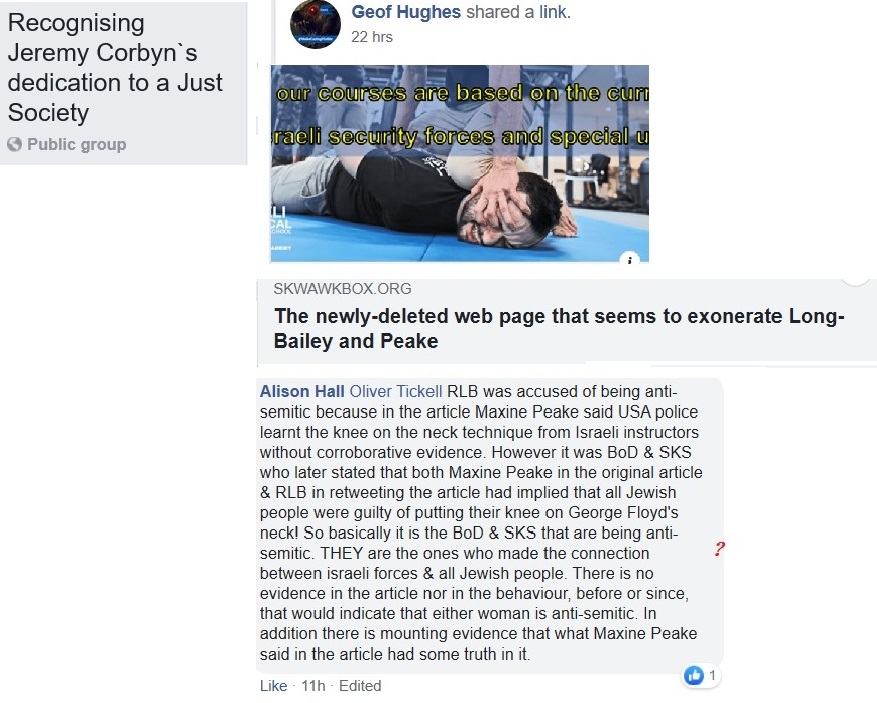Click the info icon on the image

630,258
